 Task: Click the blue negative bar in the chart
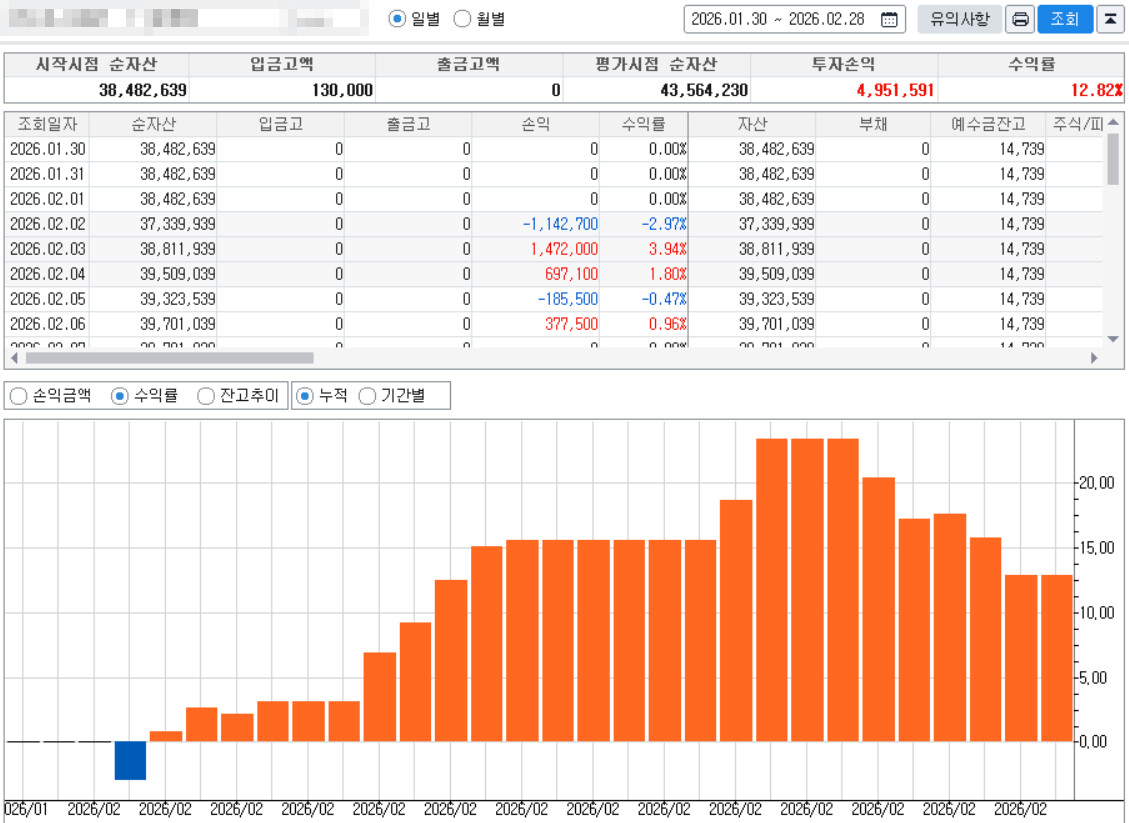pyautogui.click(x=130, y=760)
